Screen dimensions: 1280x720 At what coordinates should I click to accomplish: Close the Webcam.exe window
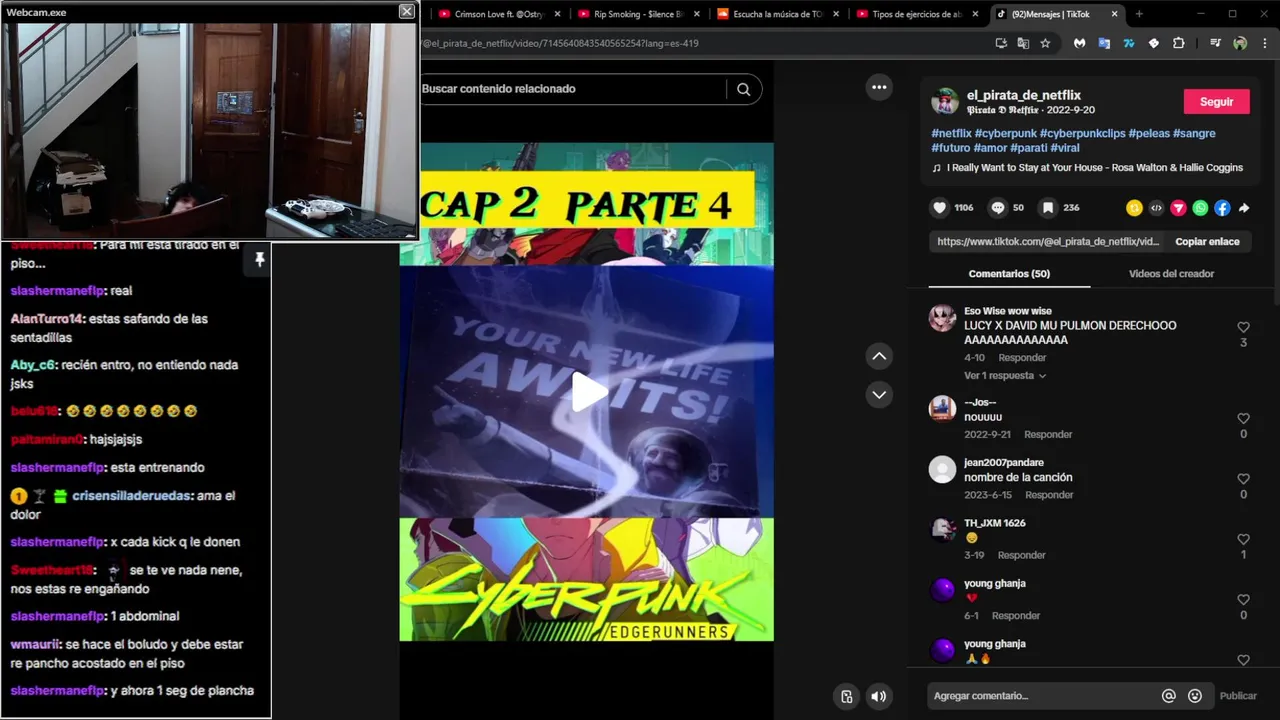406,11
